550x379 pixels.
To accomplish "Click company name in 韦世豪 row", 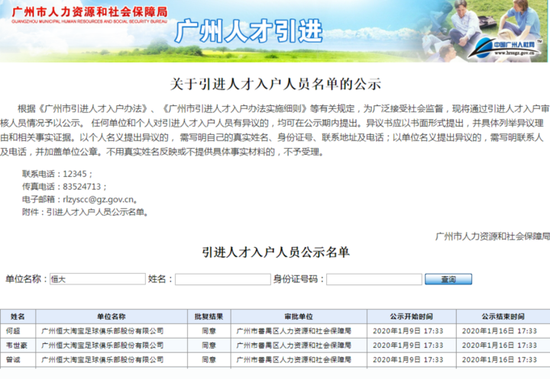I will (102, 345).
